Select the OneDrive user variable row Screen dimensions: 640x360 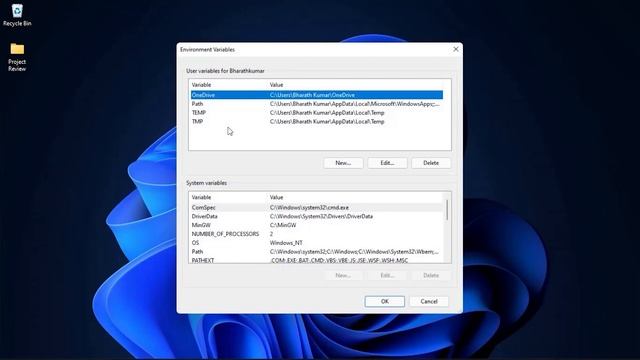[317, 95]
